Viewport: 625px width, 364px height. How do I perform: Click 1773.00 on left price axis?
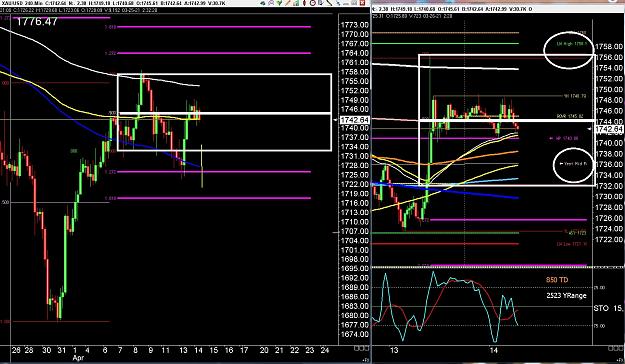coord(354,25)
